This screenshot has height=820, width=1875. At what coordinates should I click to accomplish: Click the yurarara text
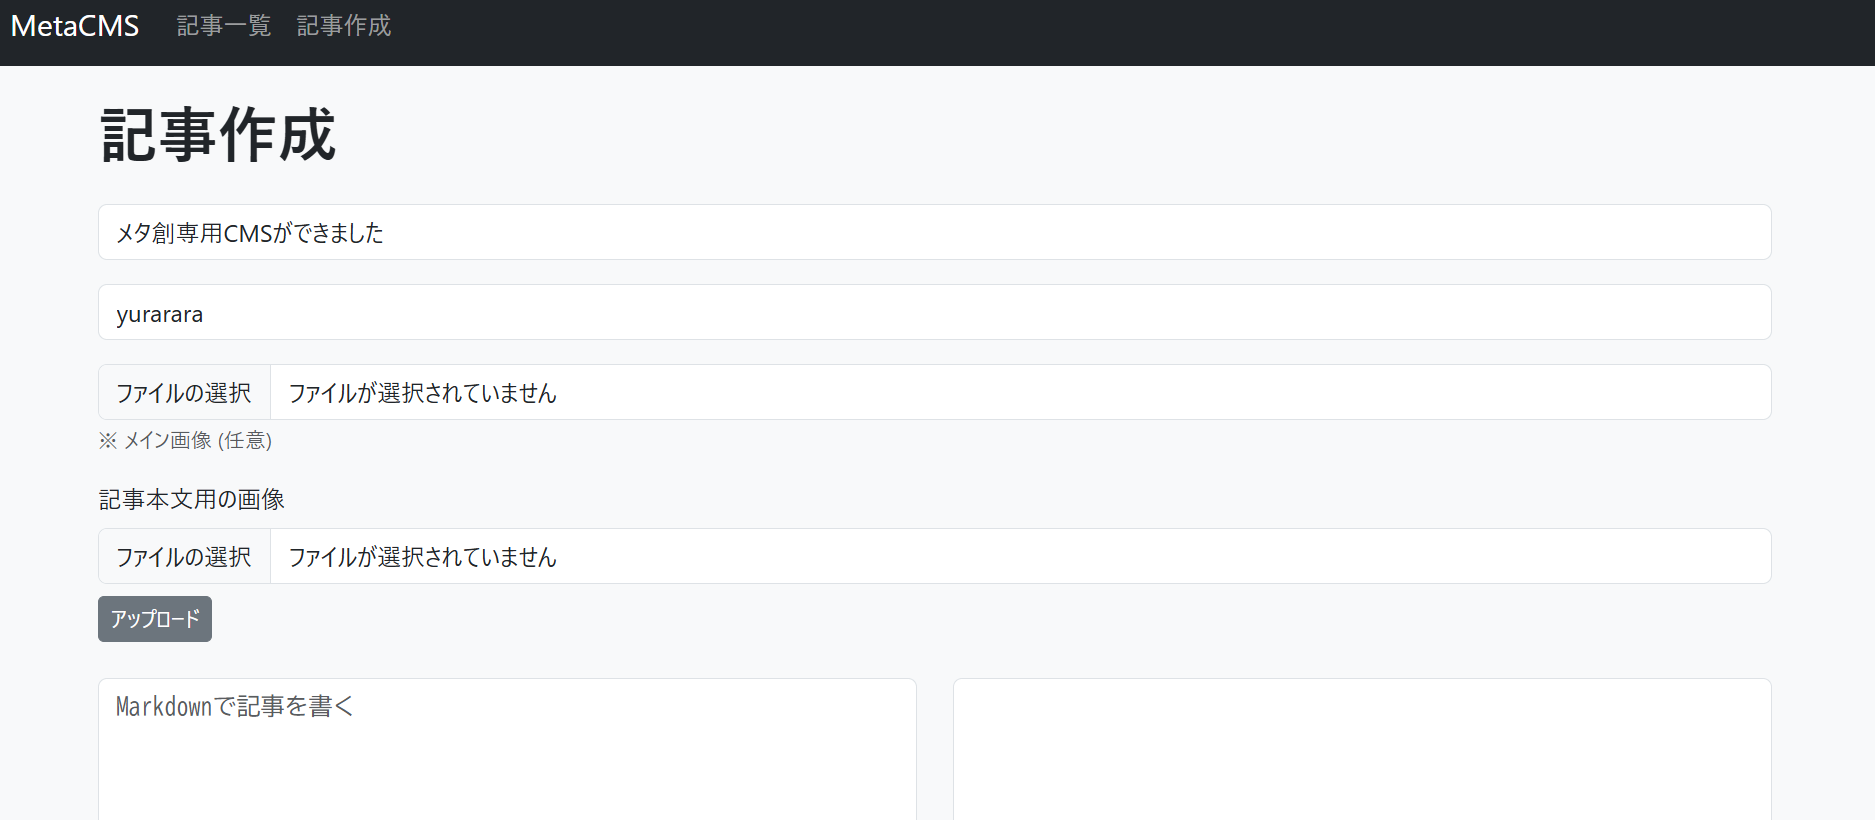[160, 314]
